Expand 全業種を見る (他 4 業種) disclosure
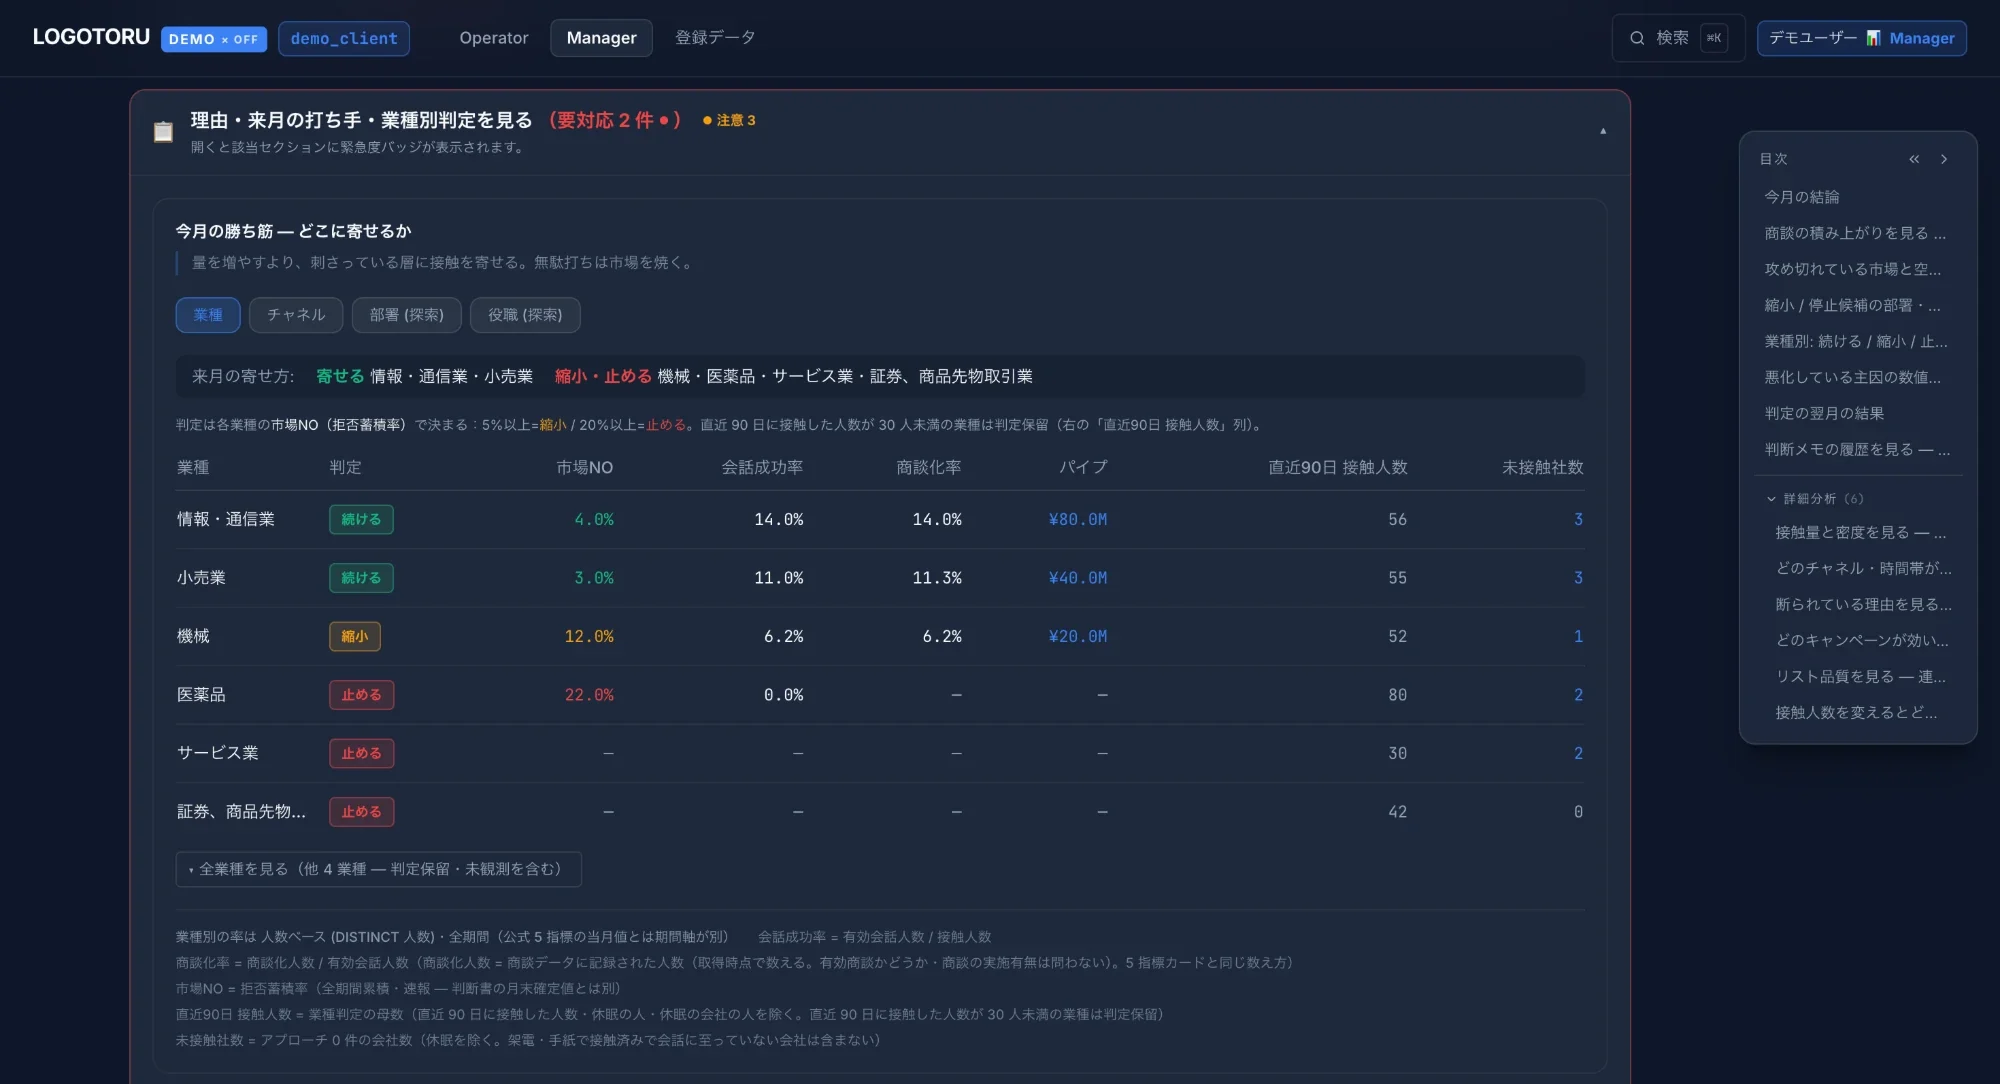 point(378,869)
